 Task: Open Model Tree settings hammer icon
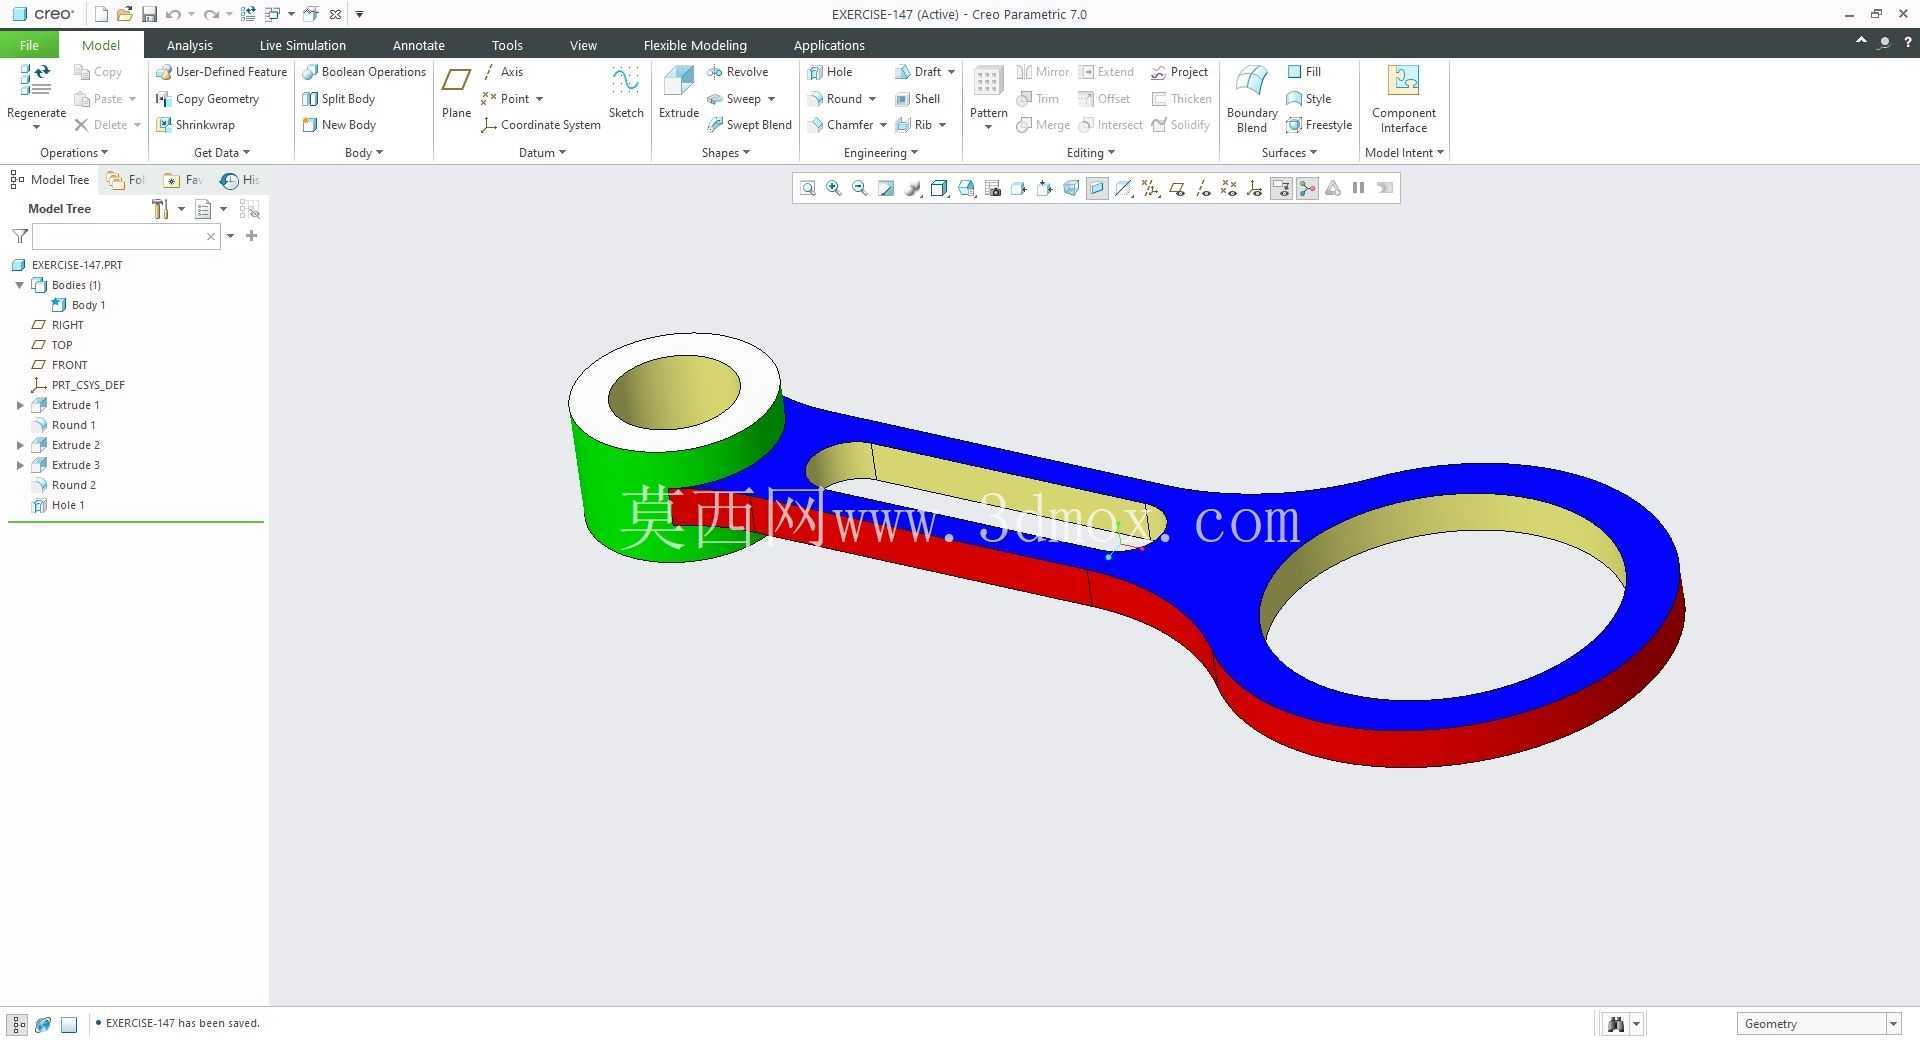tap(160, 209)
